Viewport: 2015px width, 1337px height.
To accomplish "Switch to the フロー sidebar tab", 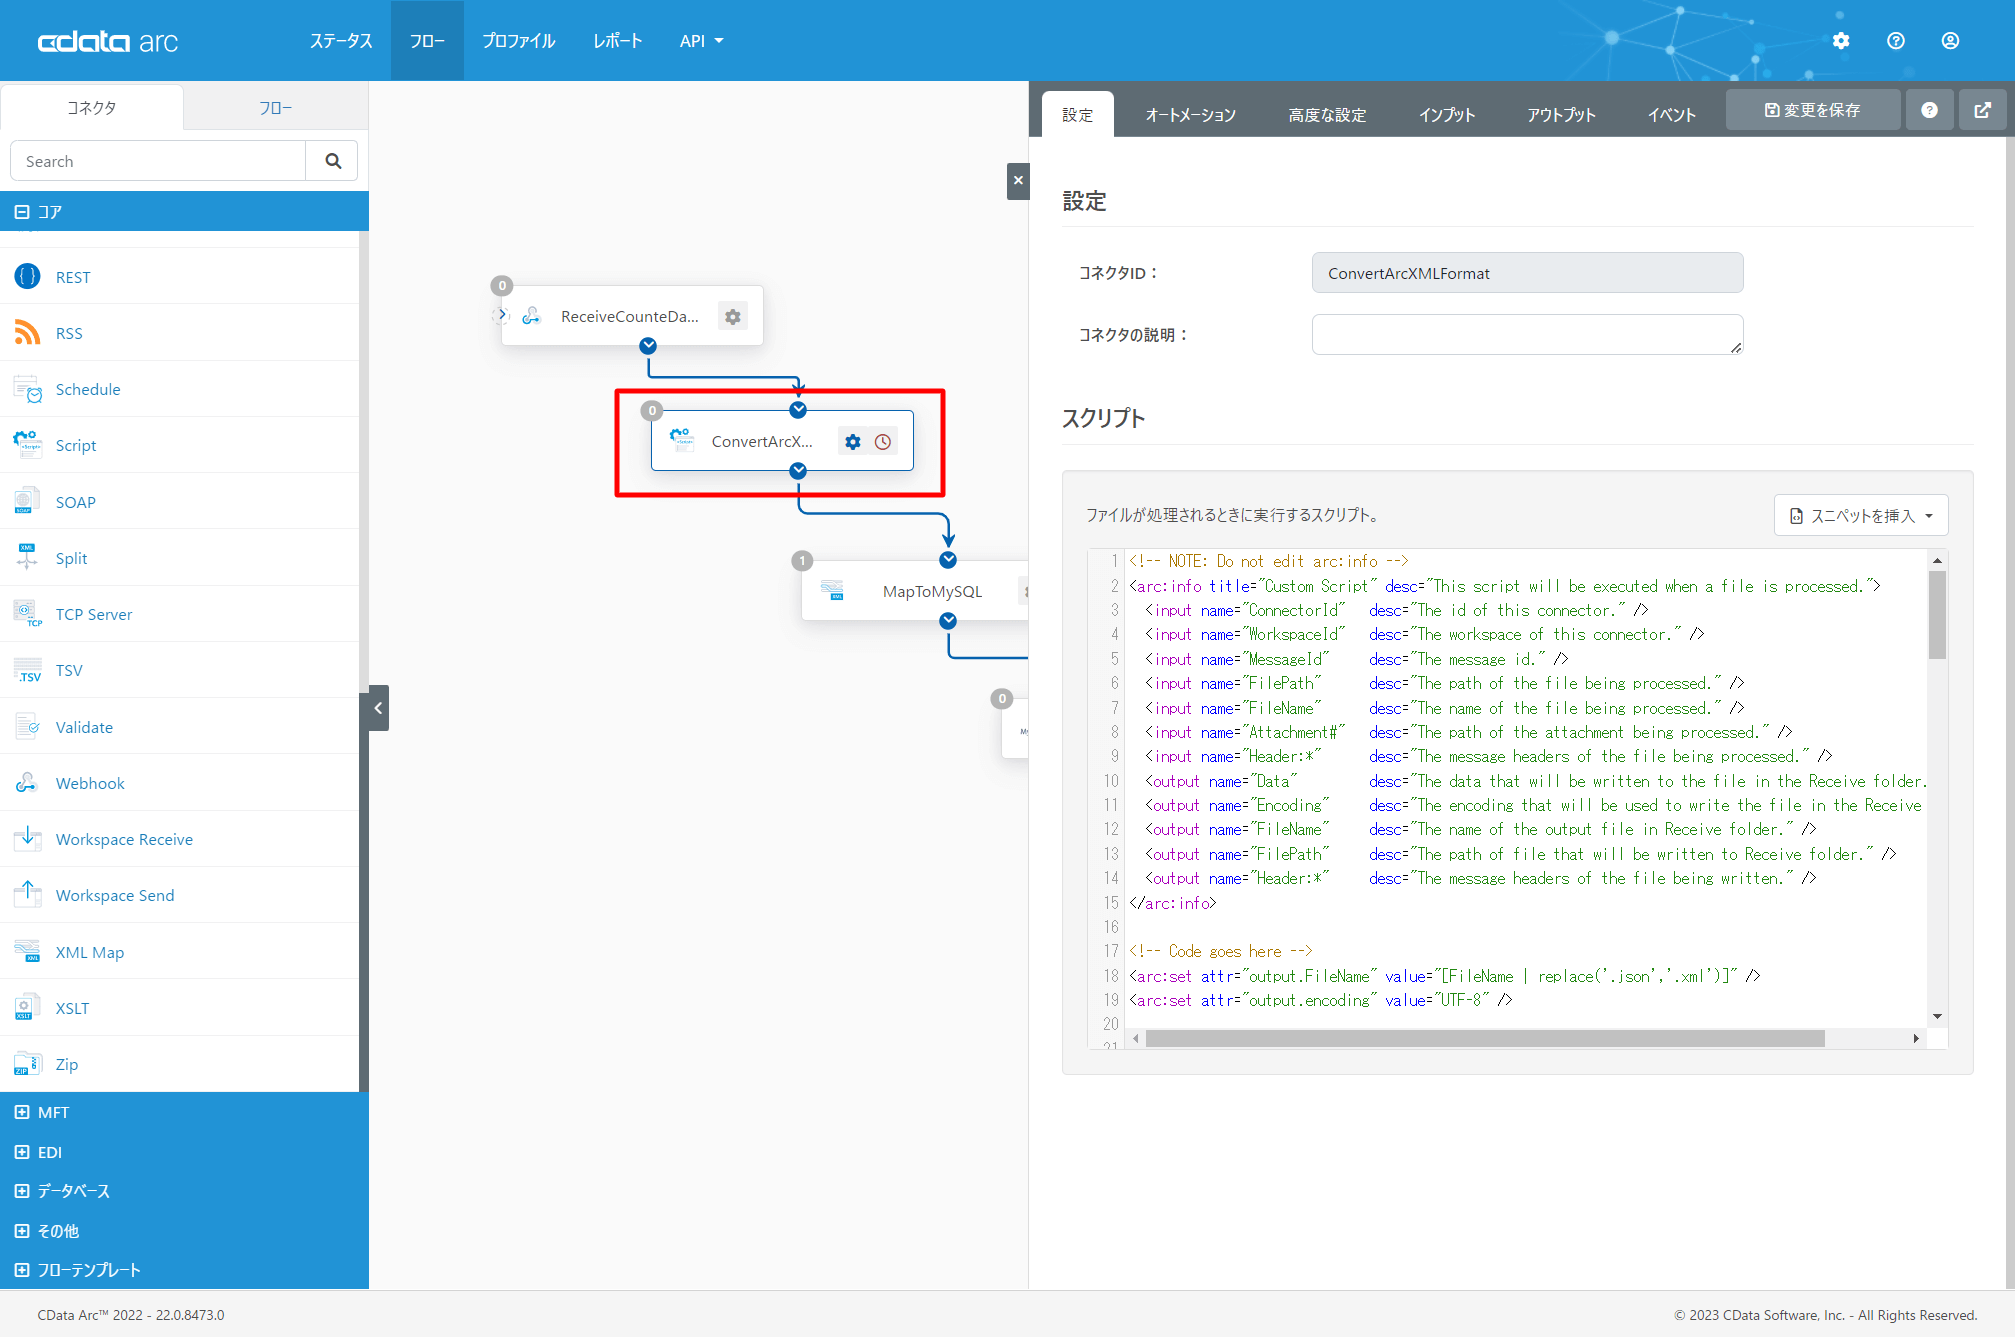I will (275, 108).
